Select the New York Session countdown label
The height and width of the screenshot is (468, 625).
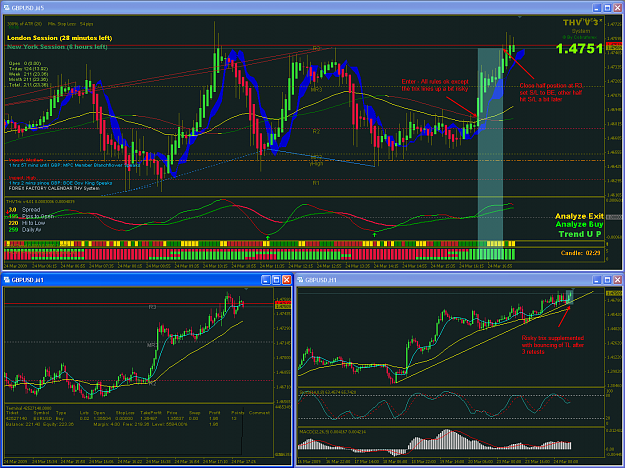57,47
